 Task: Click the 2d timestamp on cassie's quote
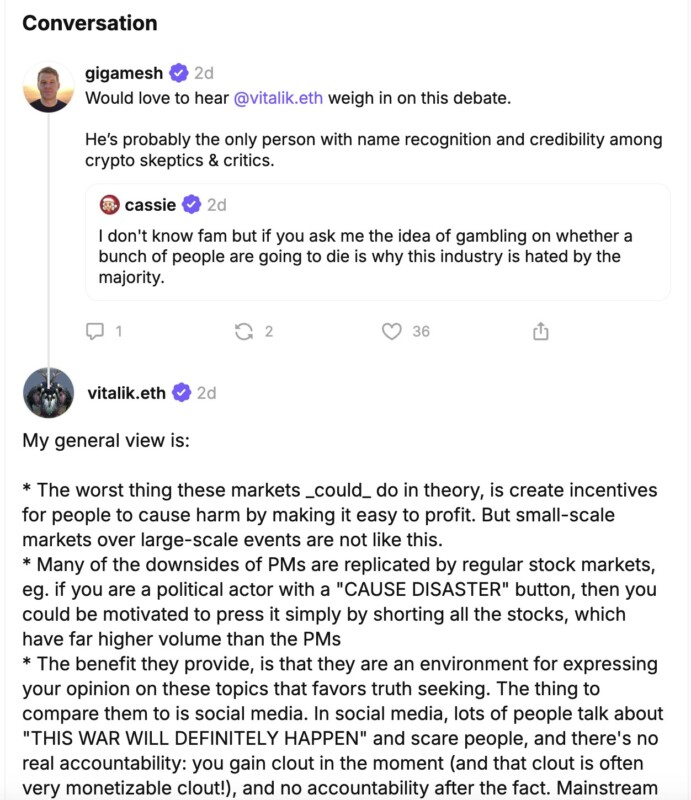pyautogui.click(x=216, y=205)
